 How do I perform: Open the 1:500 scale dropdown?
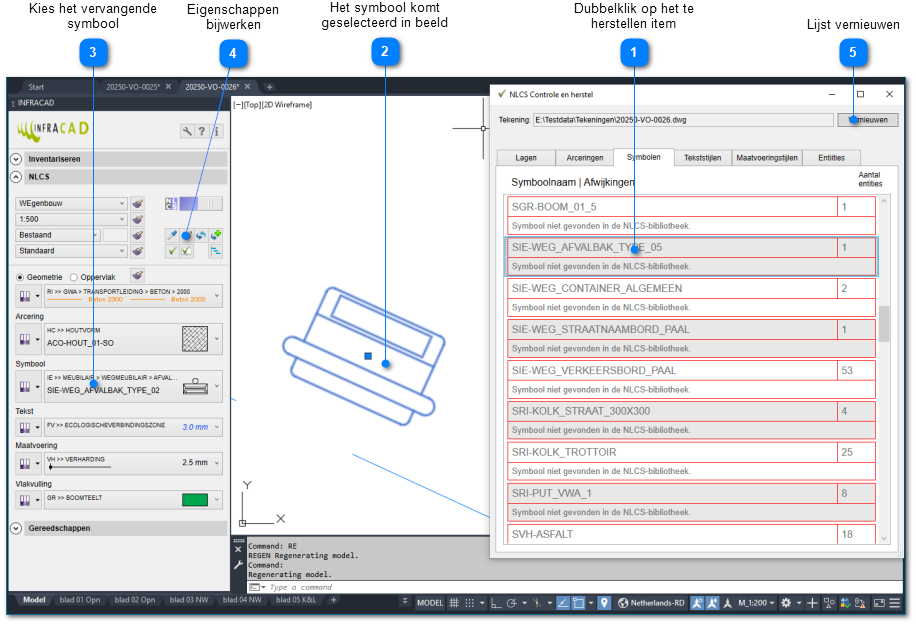pos(71,219)
